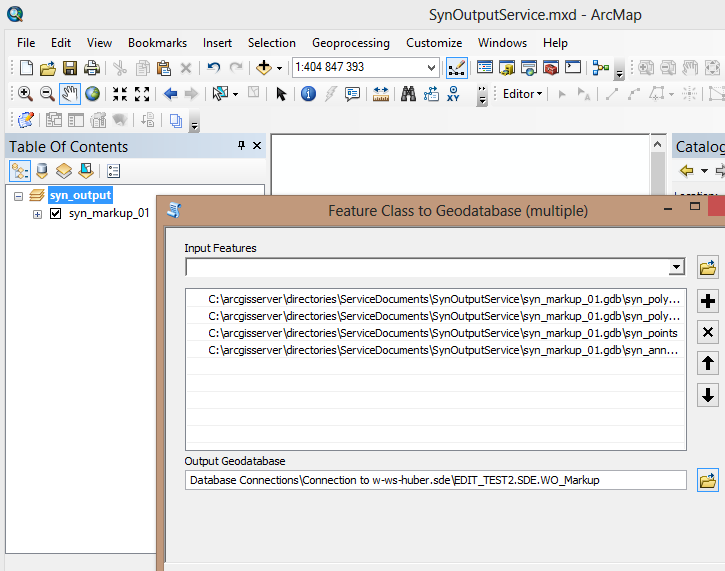Open Table Of Contents Options icon
The height and width of the screenshot is (571, 725).
(113, 172)
